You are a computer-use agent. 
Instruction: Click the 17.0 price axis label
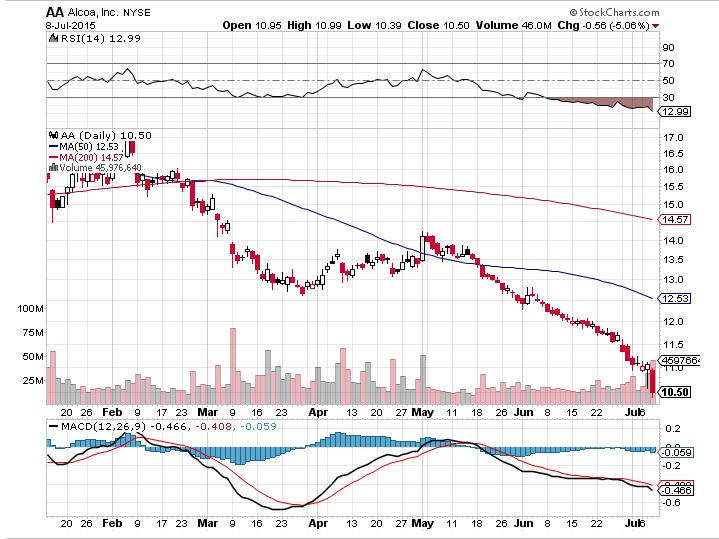pos(673,138)
